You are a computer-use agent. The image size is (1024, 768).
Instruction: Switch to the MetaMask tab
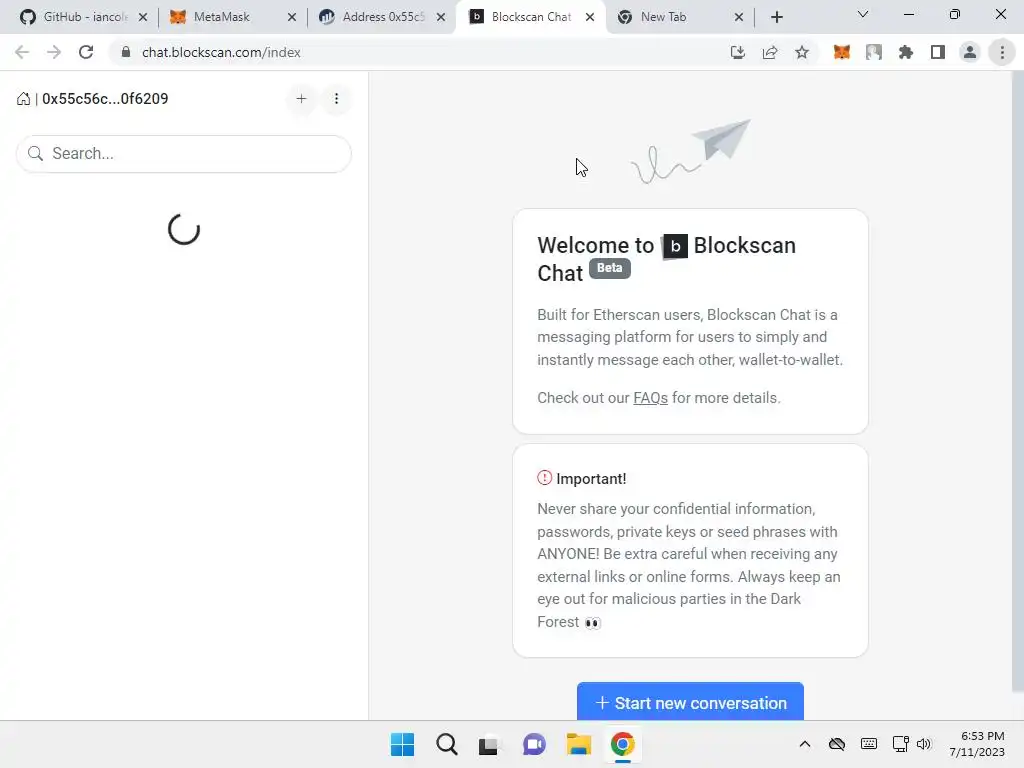click(221, 17)
